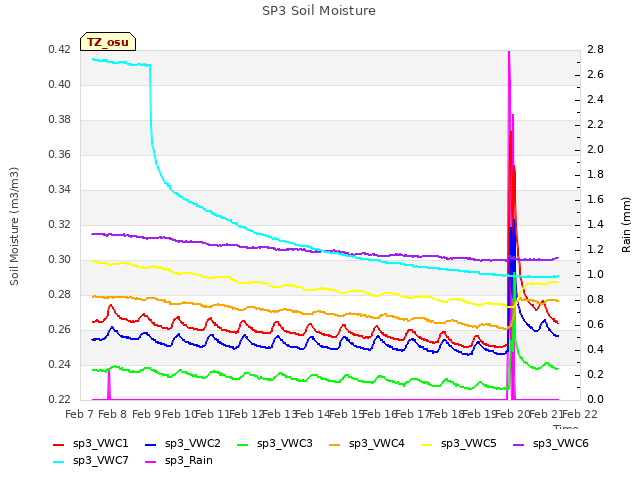This screenshot has width=640, height=480.
Task: Click the yellow sp3_VWC5 legend swatch
Action: coord(427,444)
